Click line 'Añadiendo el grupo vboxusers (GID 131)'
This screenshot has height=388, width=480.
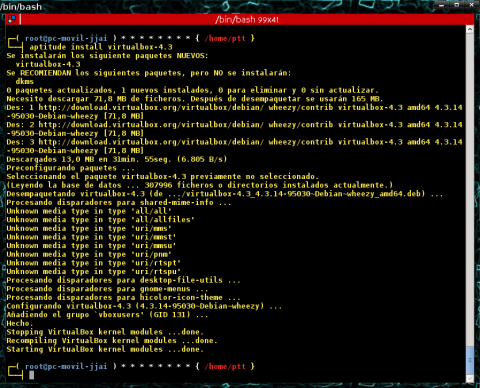(107, 315)
